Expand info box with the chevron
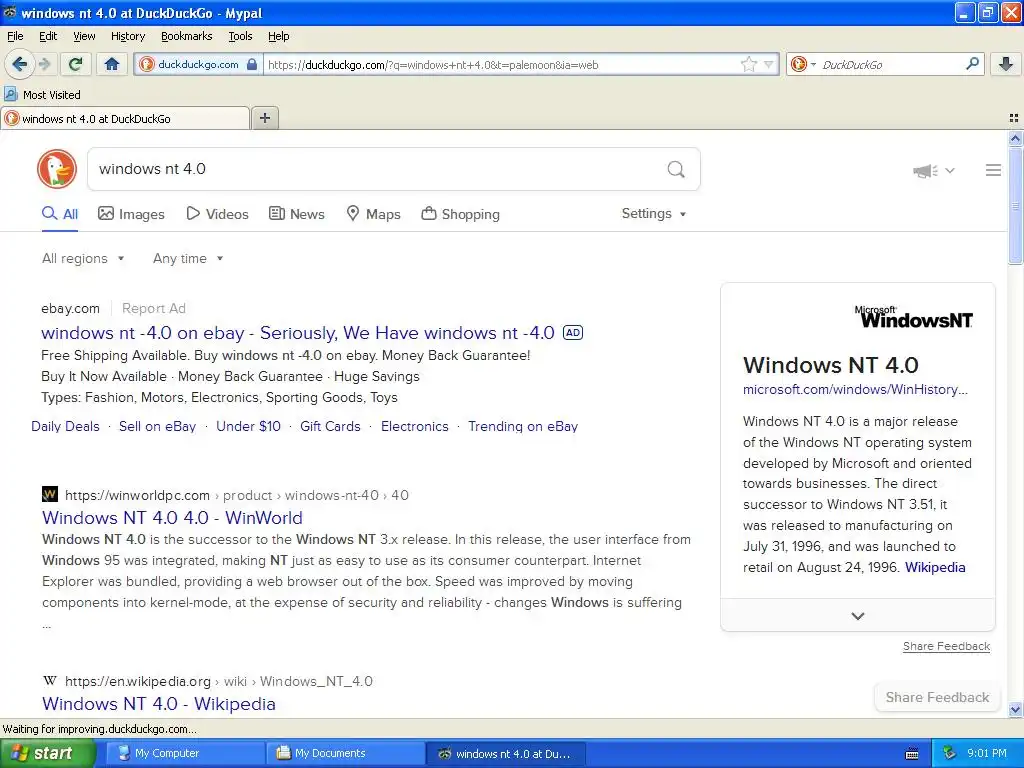The height and width of the screenshot is (768, 1024). point(857,616)
